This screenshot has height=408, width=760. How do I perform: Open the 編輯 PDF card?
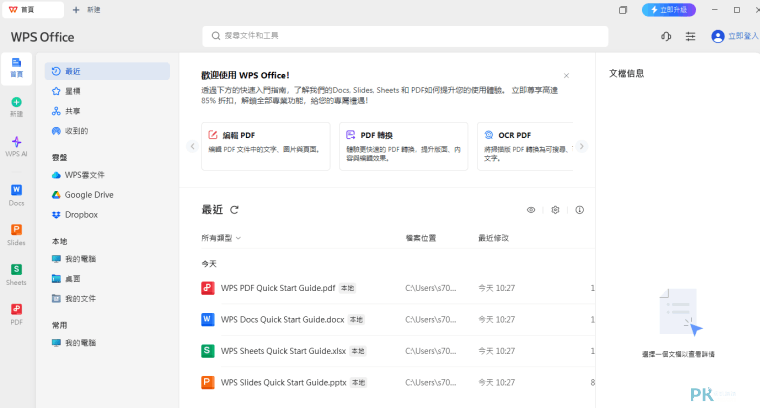click(x=266, y=146)
